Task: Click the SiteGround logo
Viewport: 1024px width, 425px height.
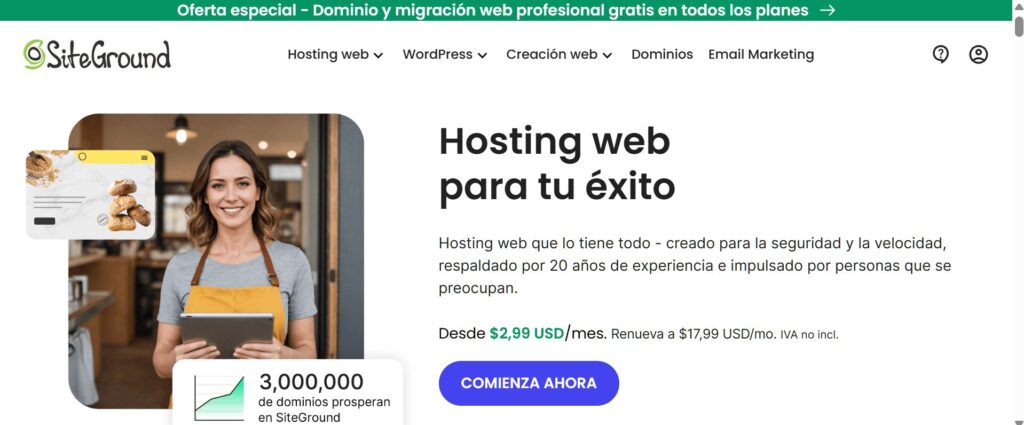Action: click(97, 55)
